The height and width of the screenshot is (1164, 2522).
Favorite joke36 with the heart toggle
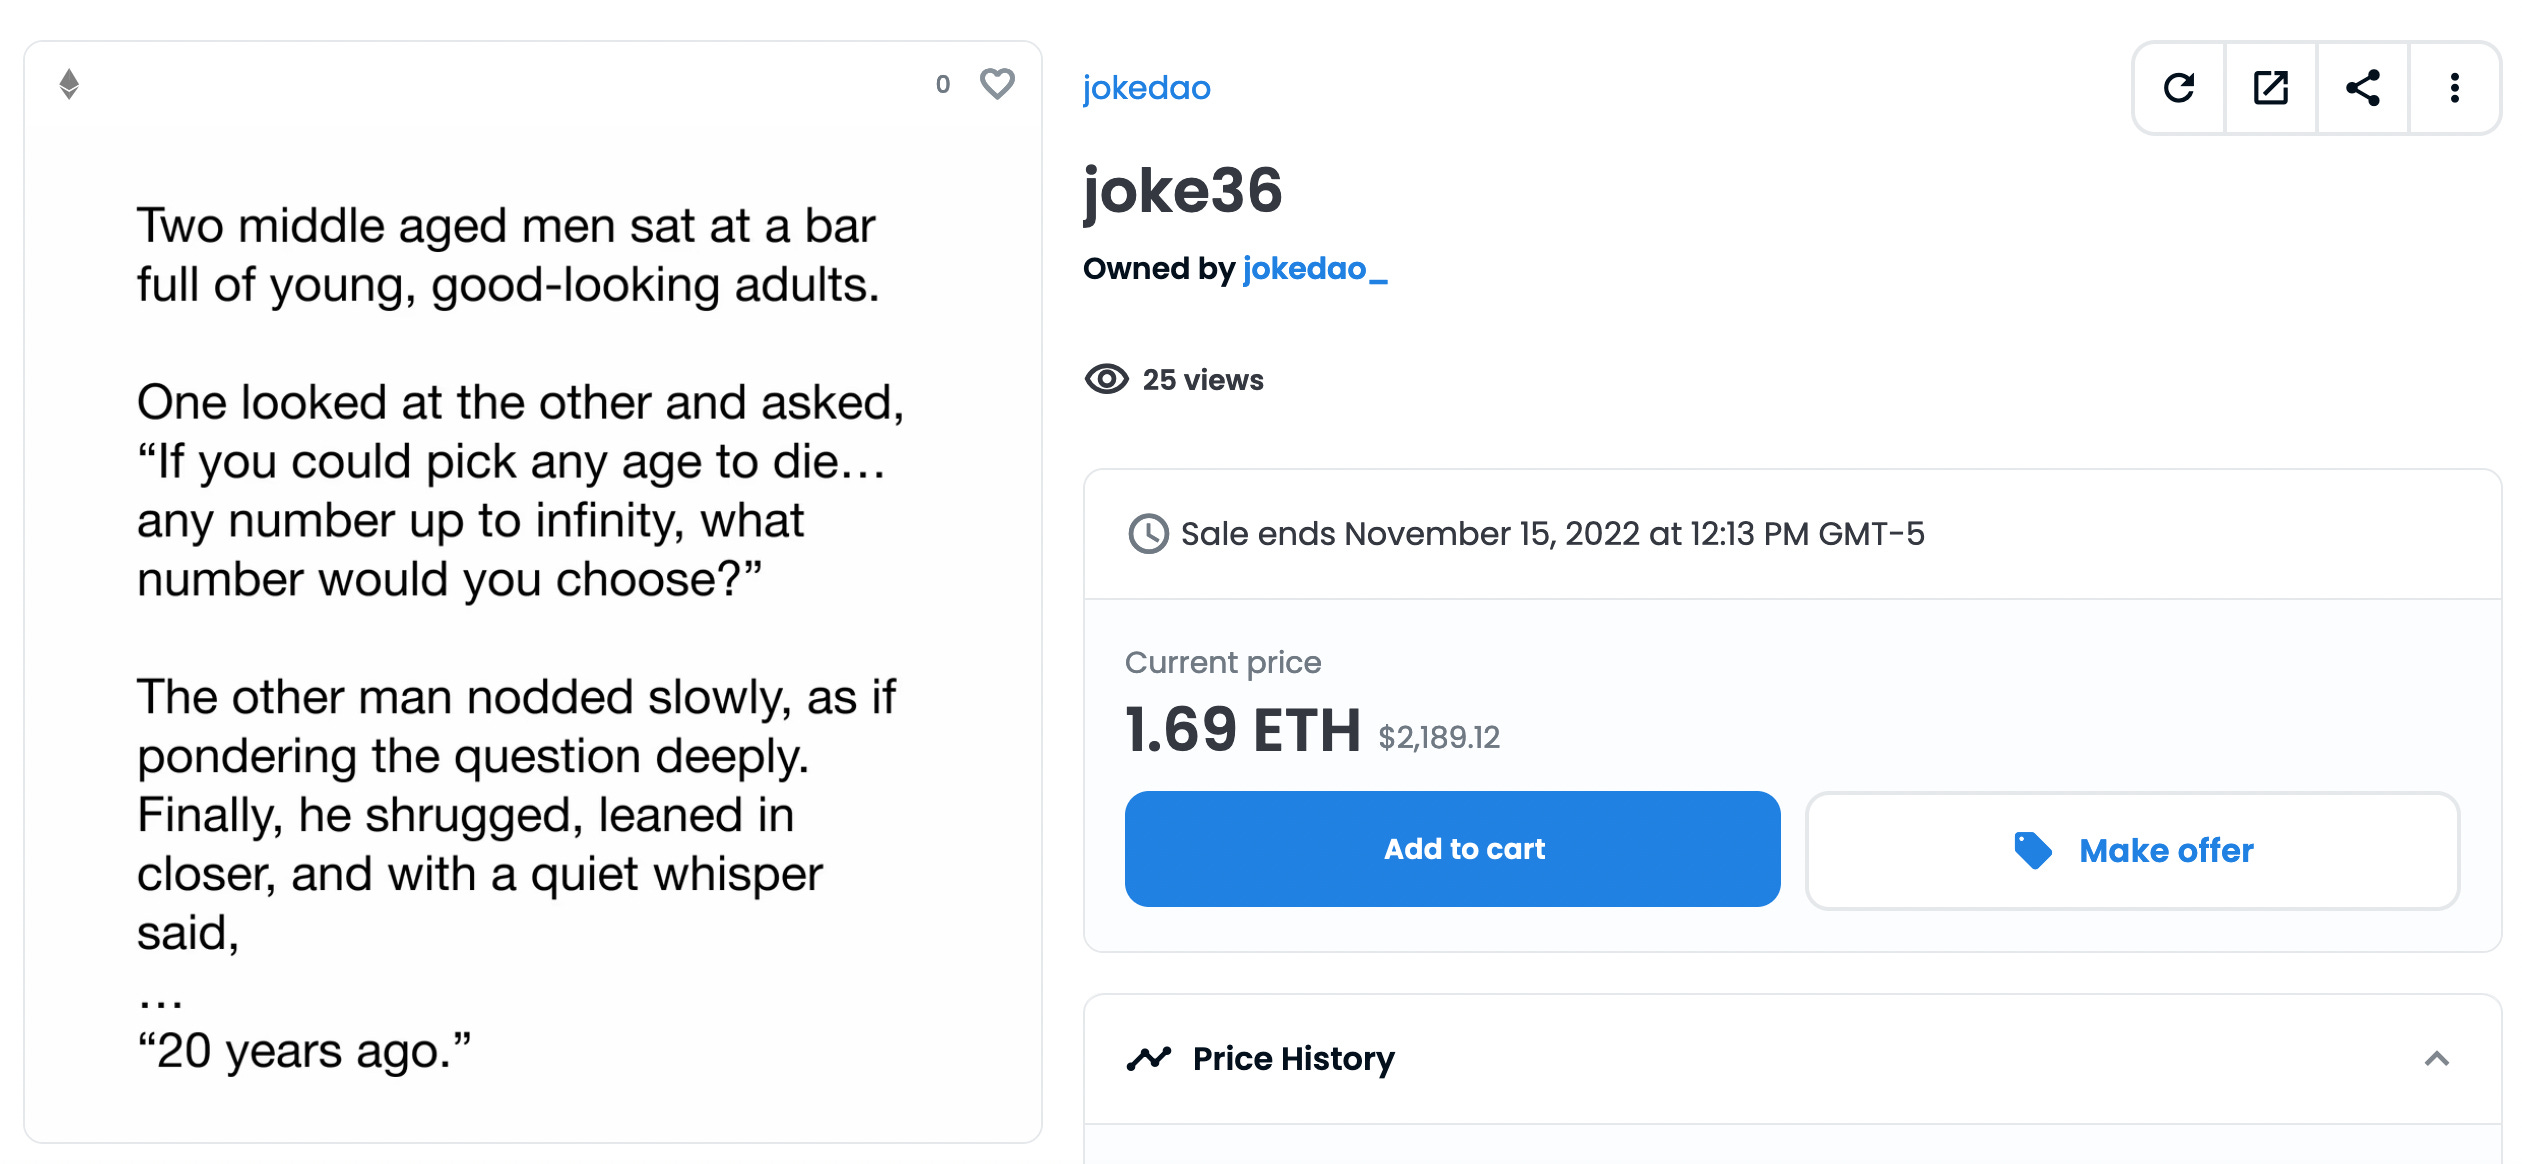point(996,85)
